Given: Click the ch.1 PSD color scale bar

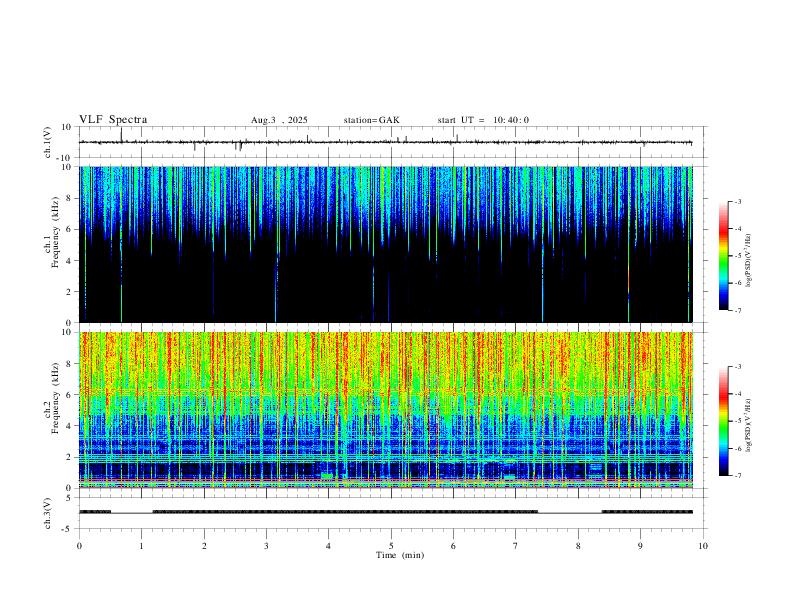Looking at the screenshot, I should click(723, 255).
